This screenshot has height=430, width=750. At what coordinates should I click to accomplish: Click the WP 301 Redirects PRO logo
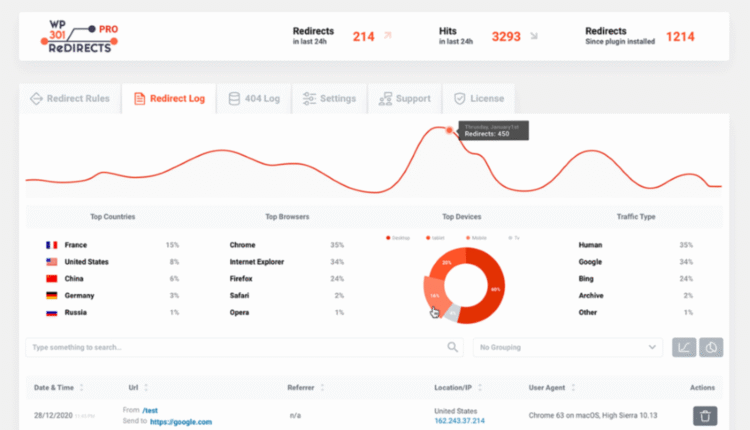click(79, 36)
